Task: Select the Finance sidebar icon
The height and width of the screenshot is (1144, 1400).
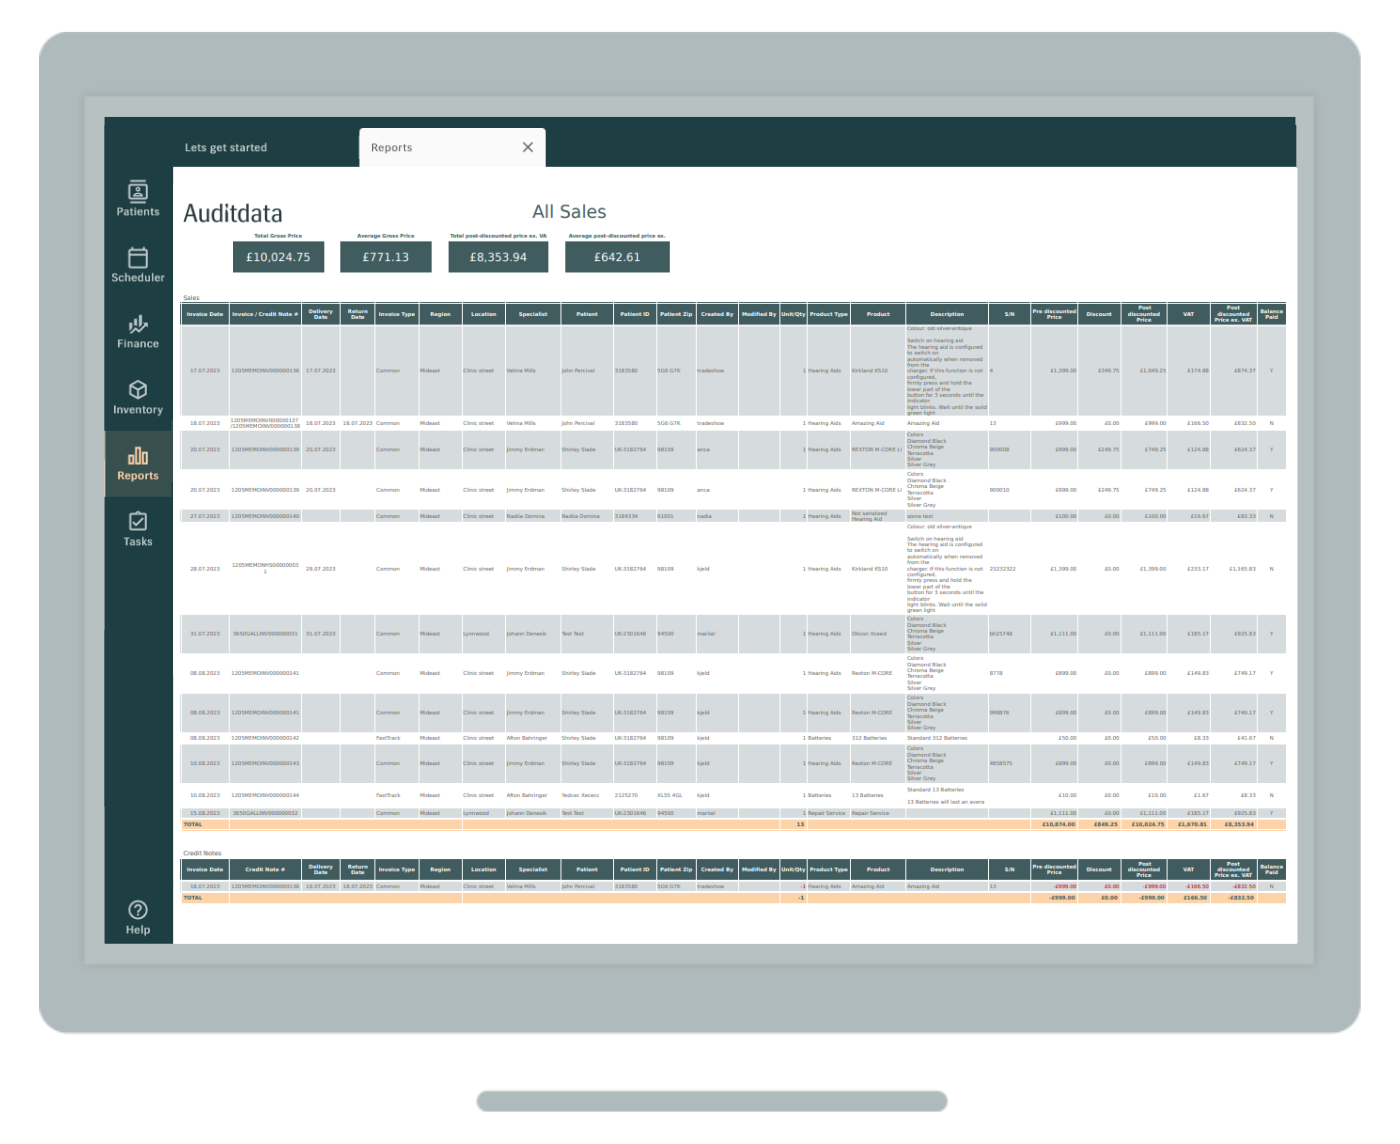Action: (137, 331)
